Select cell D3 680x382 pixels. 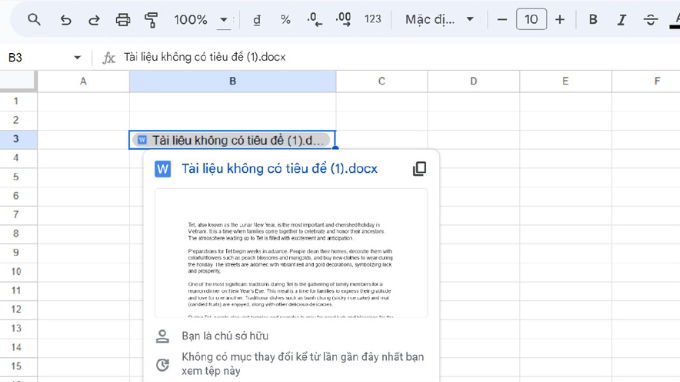pos(474,139)
